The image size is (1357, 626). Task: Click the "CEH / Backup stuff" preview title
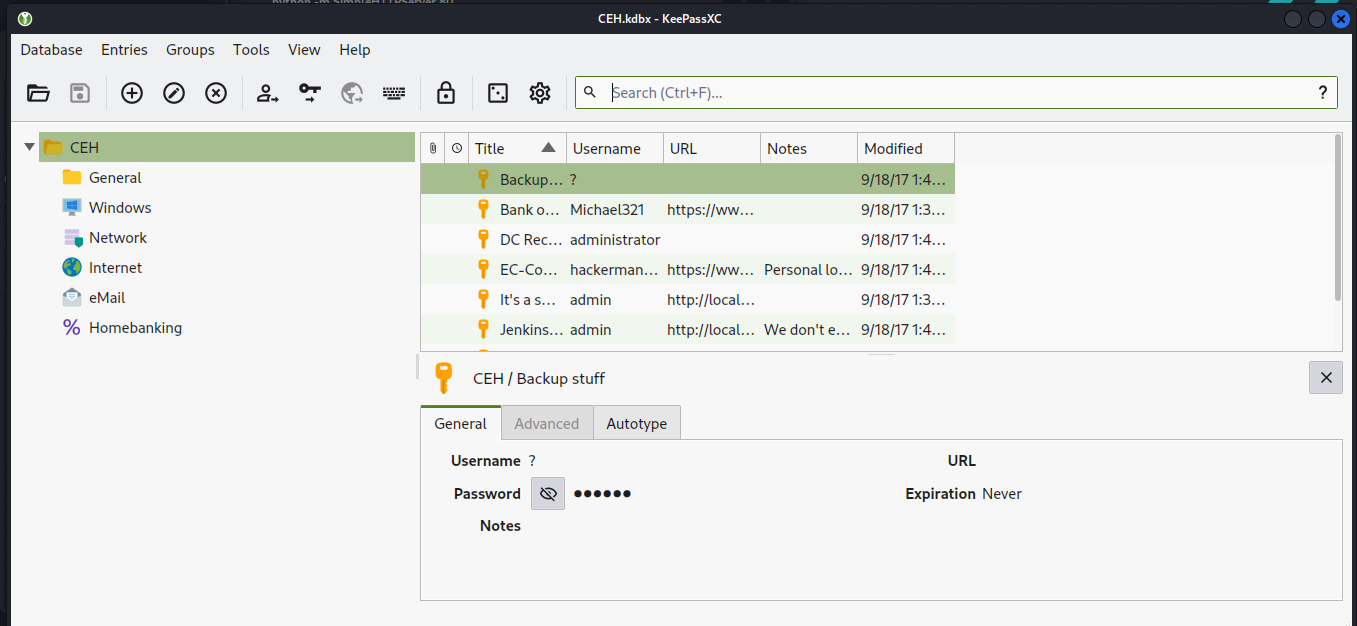[539, 378]
